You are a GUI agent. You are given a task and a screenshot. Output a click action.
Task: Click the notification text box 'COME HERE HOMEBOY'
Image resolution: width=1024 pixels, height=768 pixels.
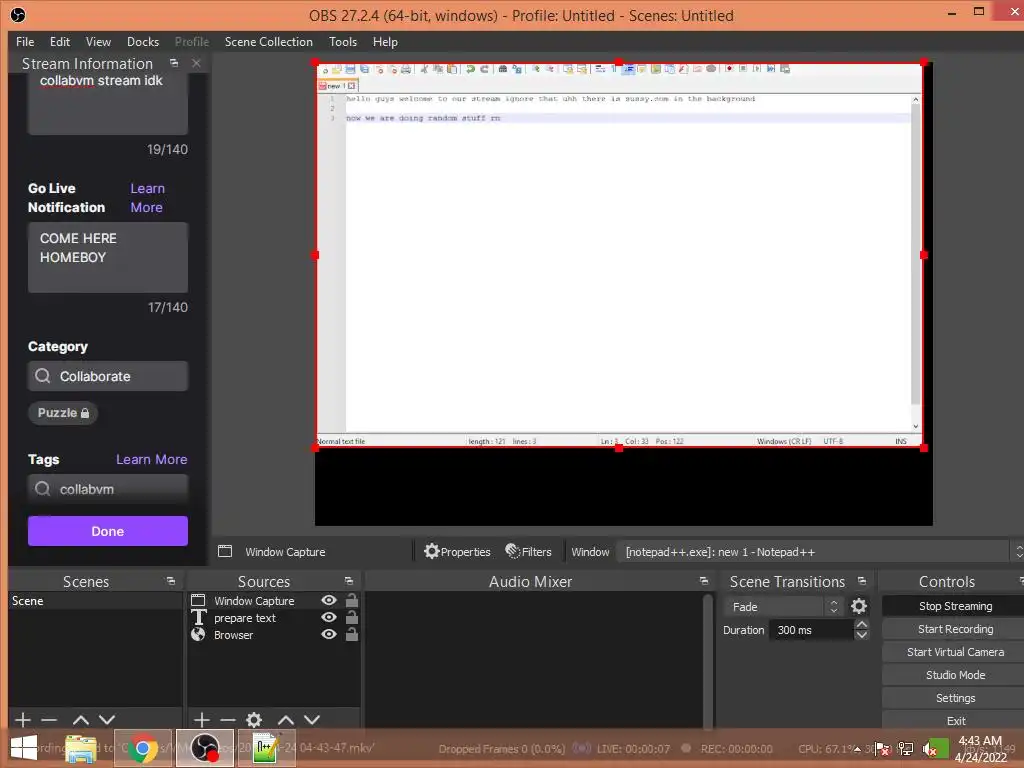tap(108, 257)
